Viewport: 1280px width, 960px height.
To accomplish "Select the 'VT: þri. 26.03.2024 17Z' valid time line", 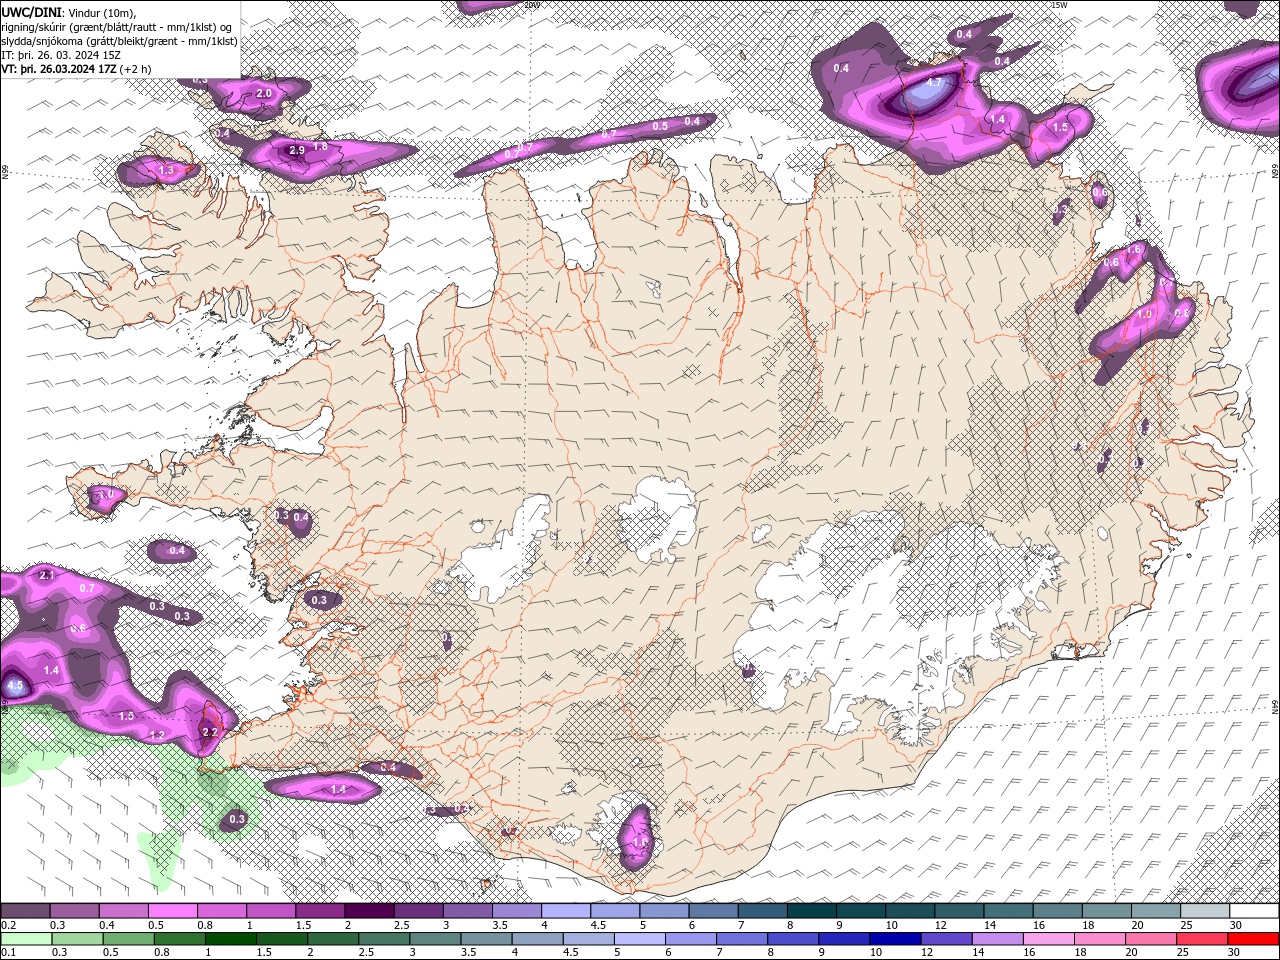I will click(x=77, y=69).
